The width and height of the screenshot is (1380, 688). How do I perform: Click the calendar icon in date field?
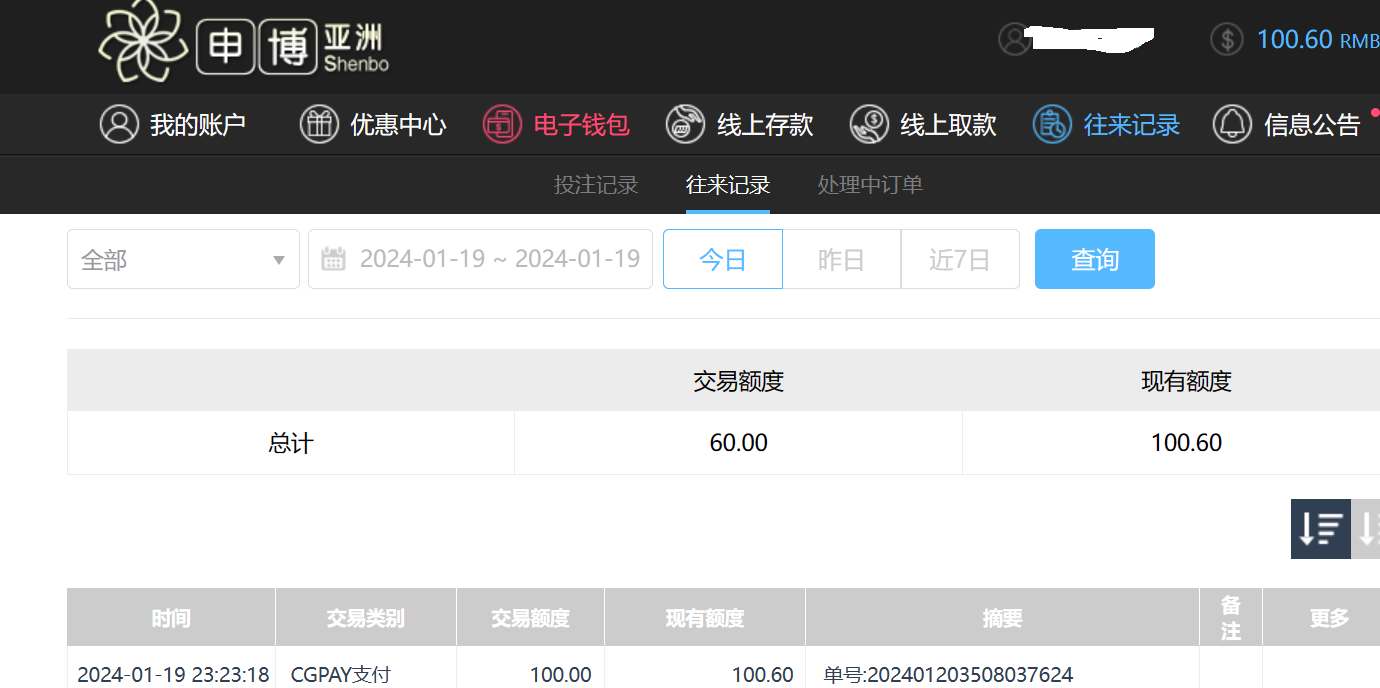point(334,259)
